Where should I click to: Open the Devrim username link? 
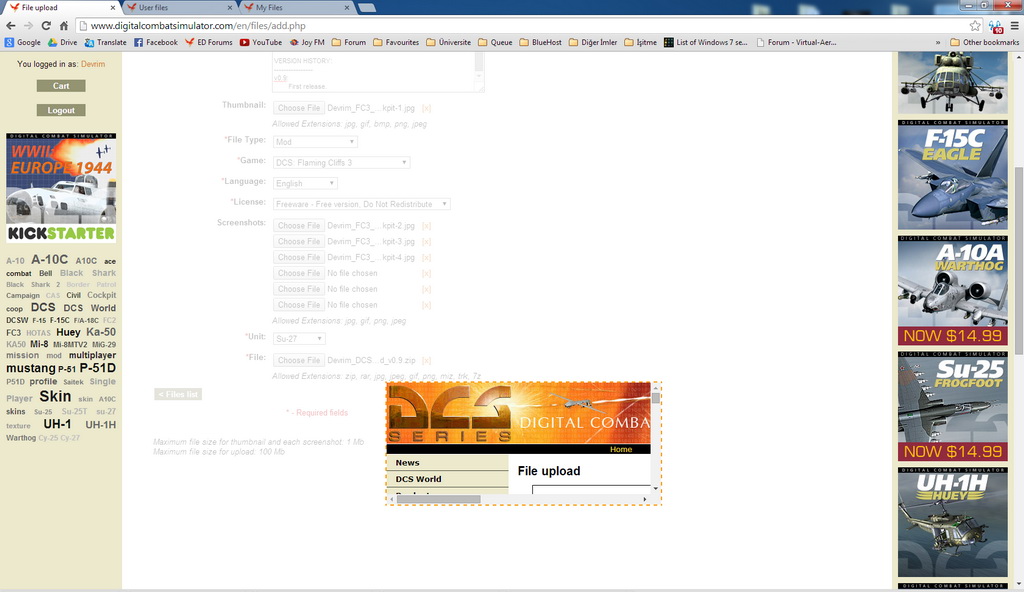click(x=93, y=64)
